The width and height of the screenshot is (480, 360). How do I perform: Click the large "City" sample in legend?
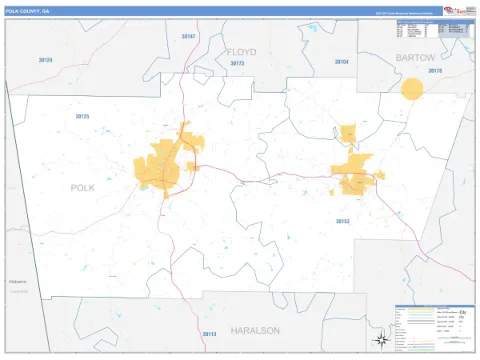point(462,312)
